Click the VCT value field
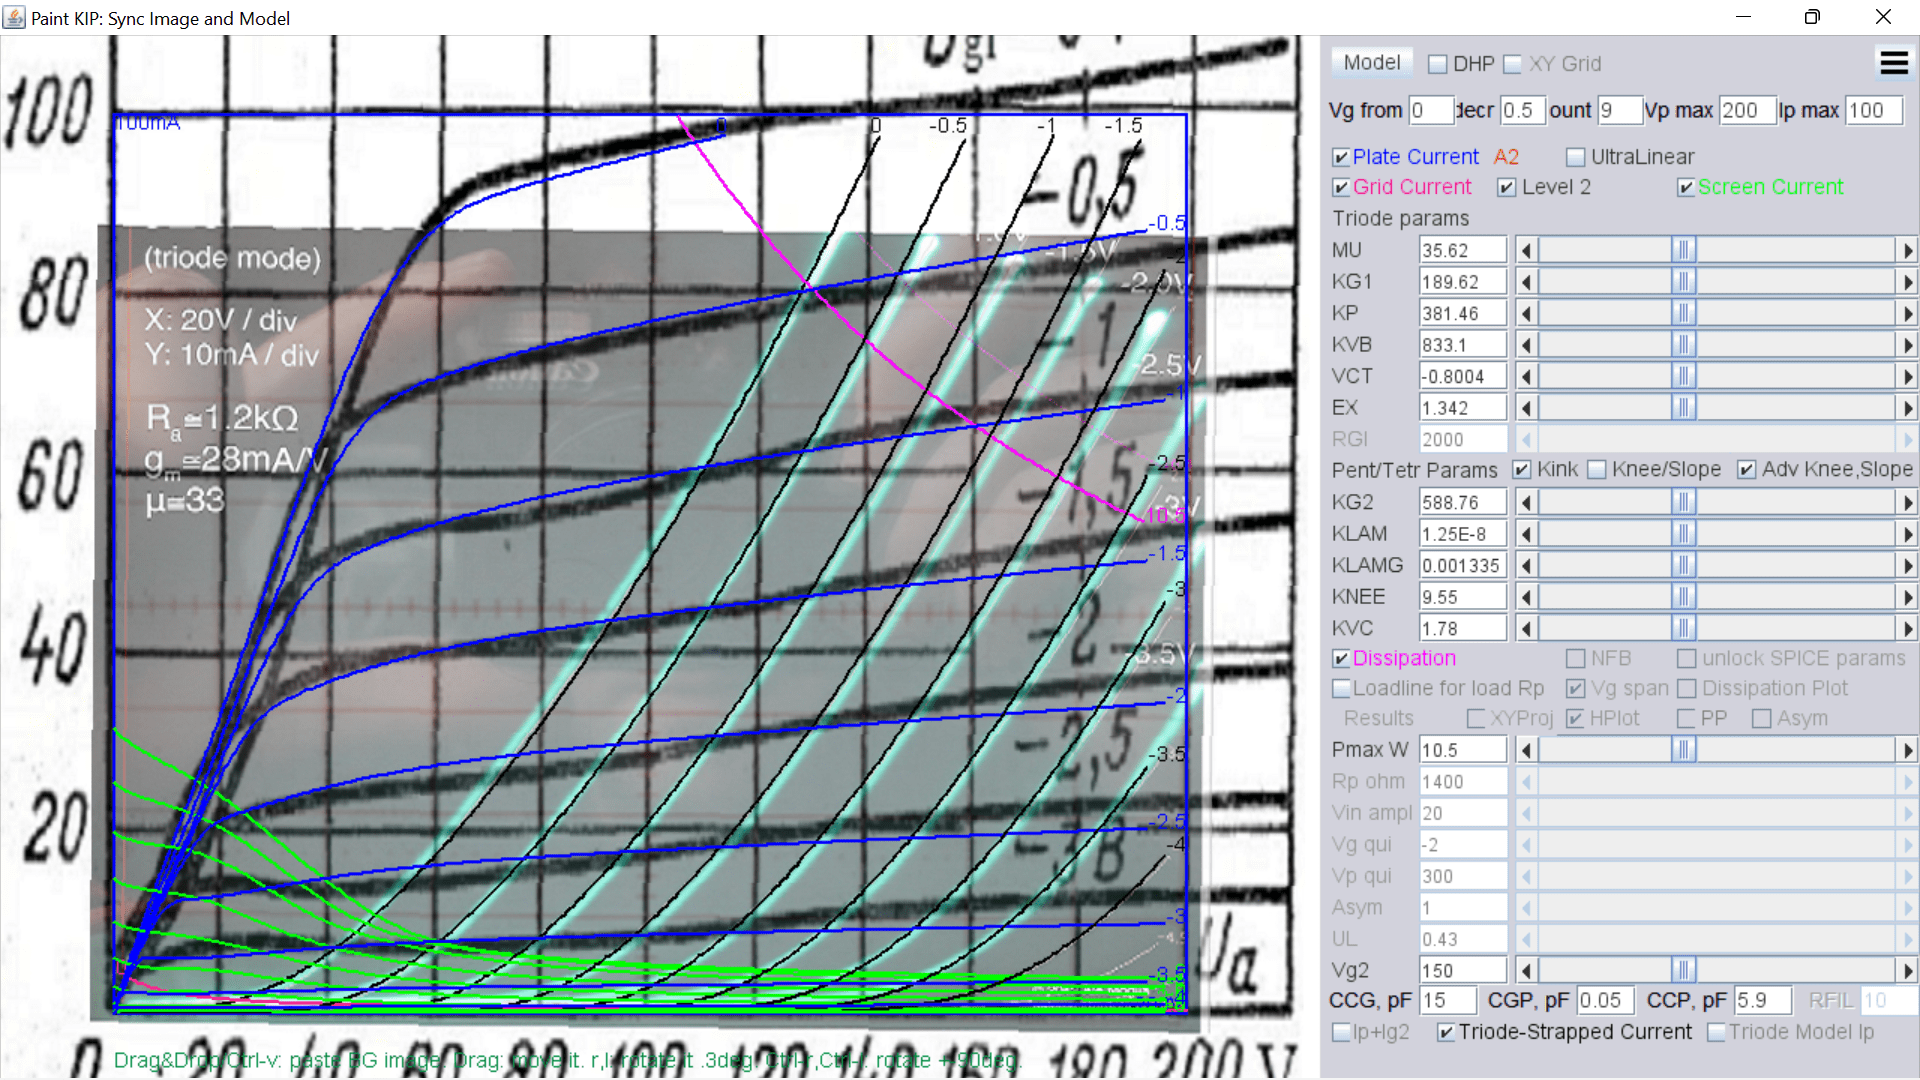 pyautogui.click(x=1463, y=376)
